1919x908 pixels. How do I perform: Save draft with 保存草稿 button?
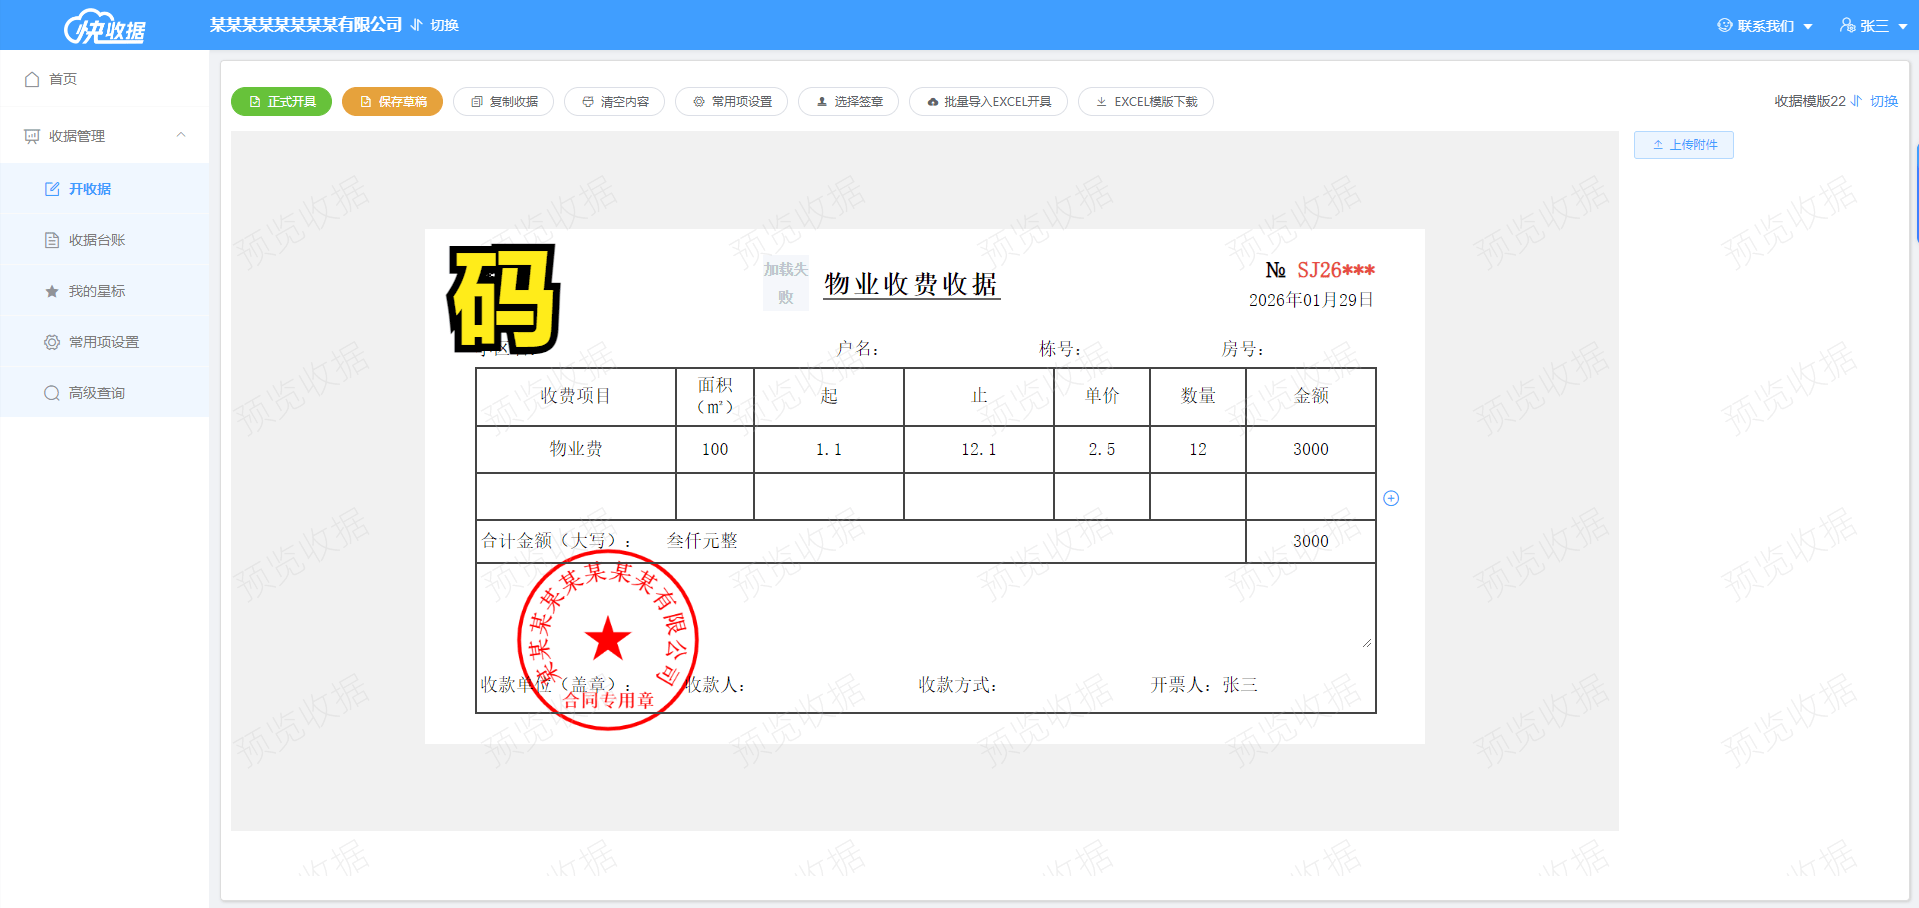pyautogui.click(x=392, y=102)
